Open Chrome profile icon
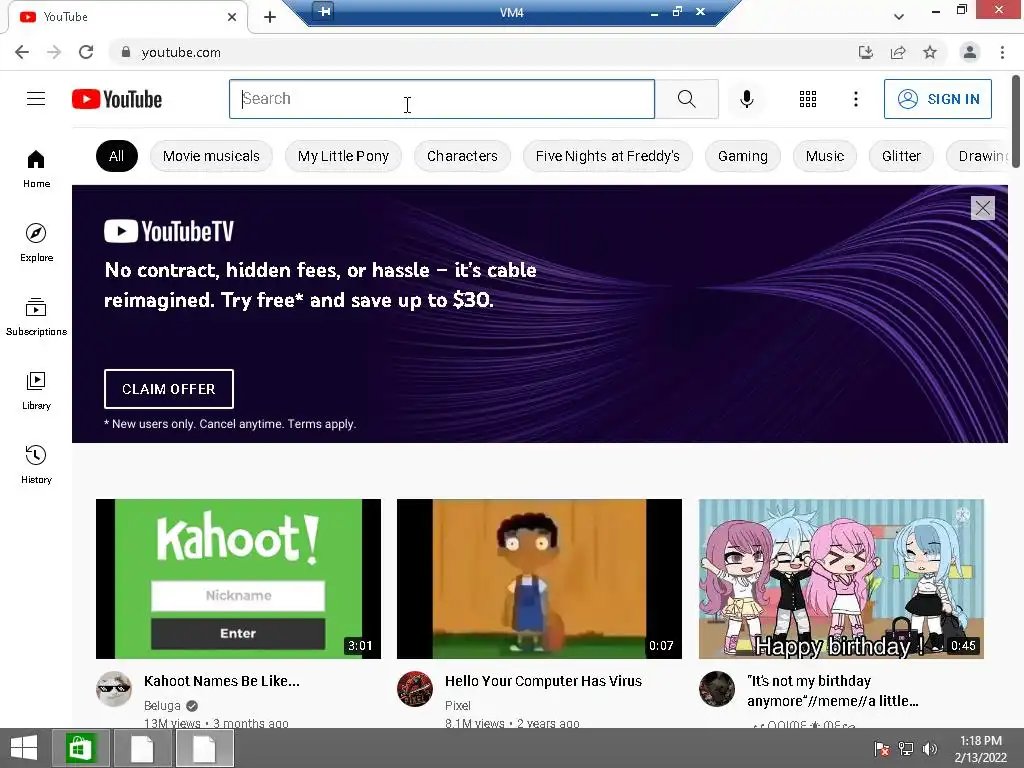Image resolution: width=1024 pixels, height=768 pixels. coord(970,52)
